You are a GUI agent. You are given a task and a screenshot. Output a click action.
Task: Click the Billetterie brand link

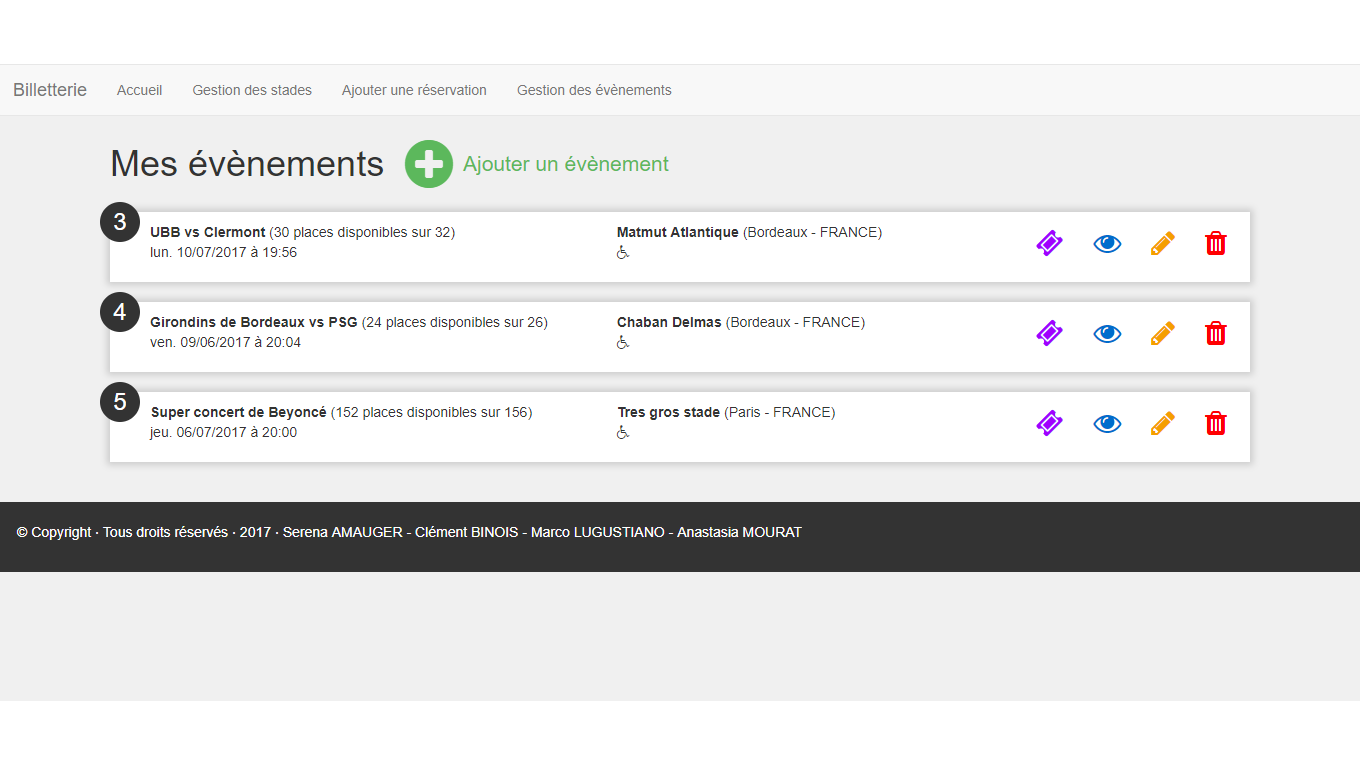point(50,90)
